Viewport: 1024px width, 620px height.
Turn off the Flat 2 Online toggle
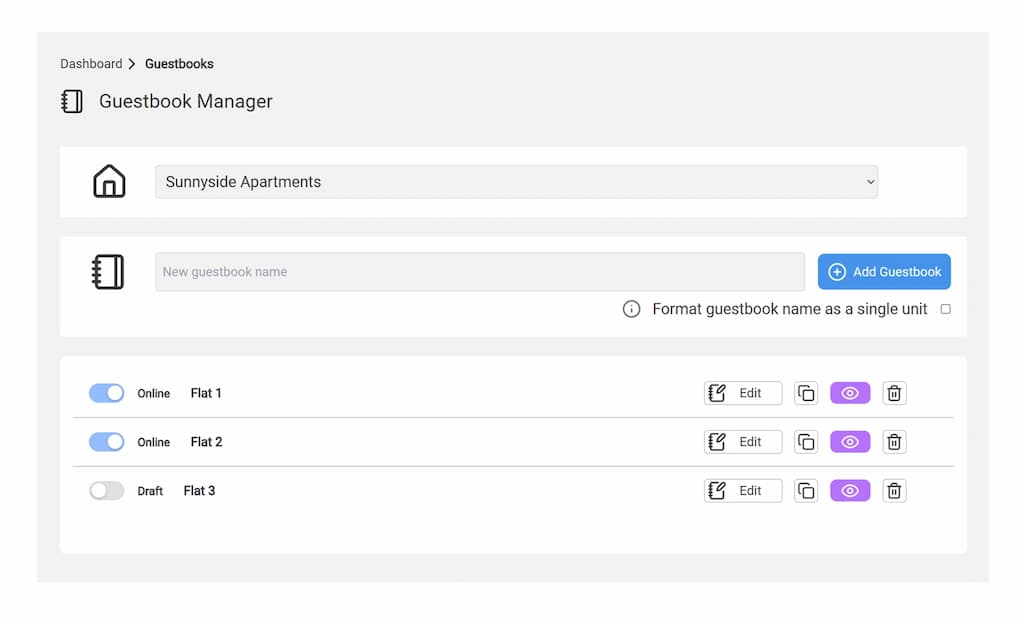click(x=106, y=442)
